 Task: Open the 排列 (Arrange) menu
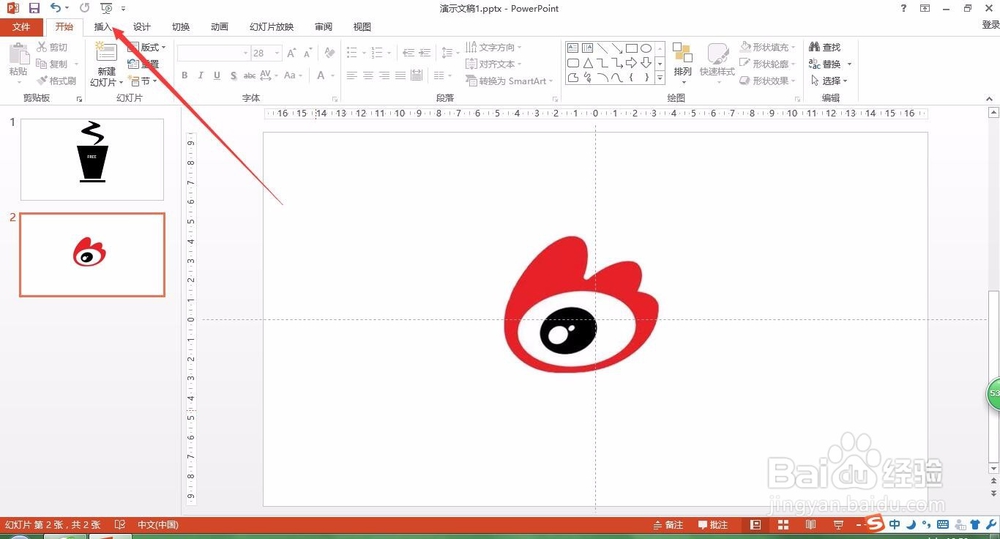click(682, 63)
